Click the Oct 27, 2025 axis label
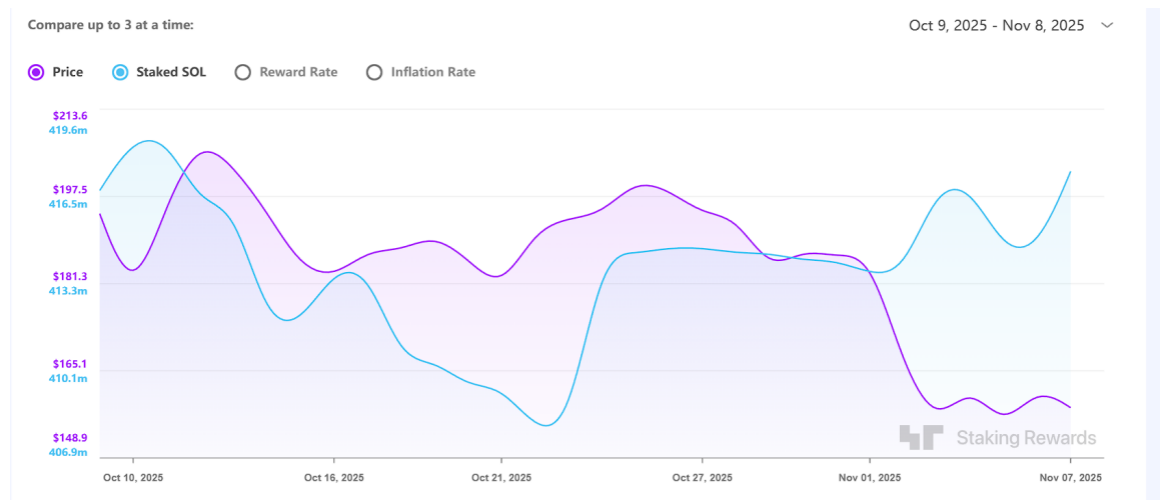 tap(703, 477)
